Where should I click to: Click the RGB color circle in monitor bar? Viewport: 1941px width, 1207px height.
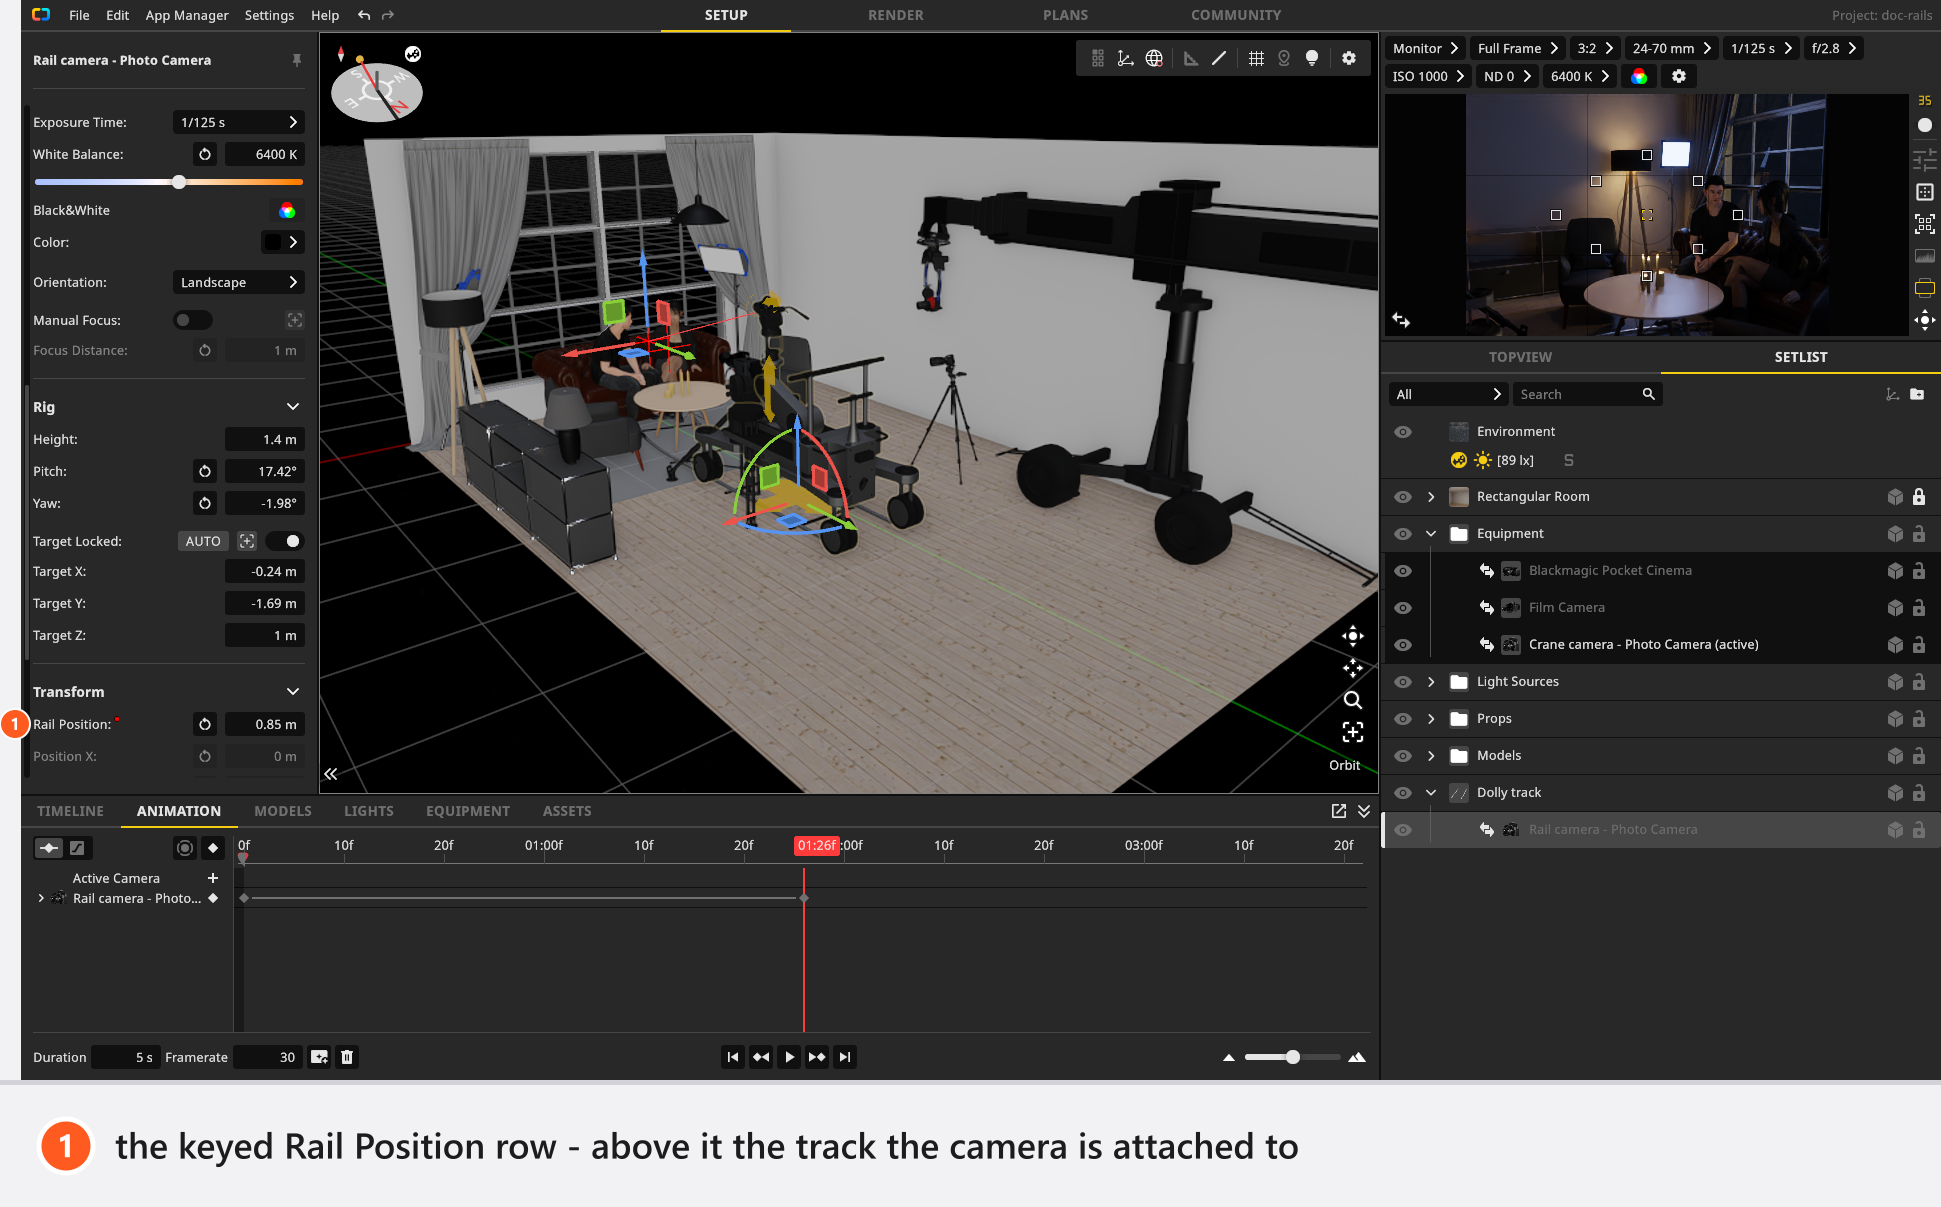1639,76
